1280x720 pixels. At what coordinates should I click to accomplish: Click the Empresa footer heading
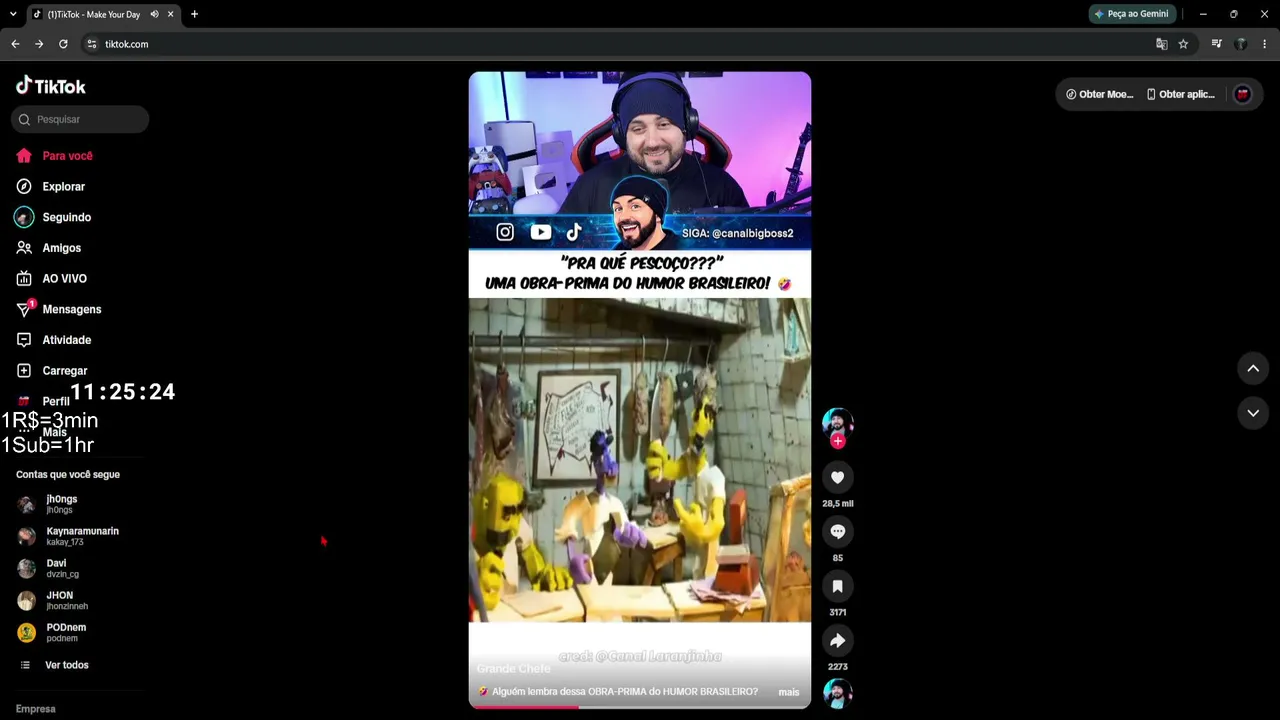click(36, 709)
